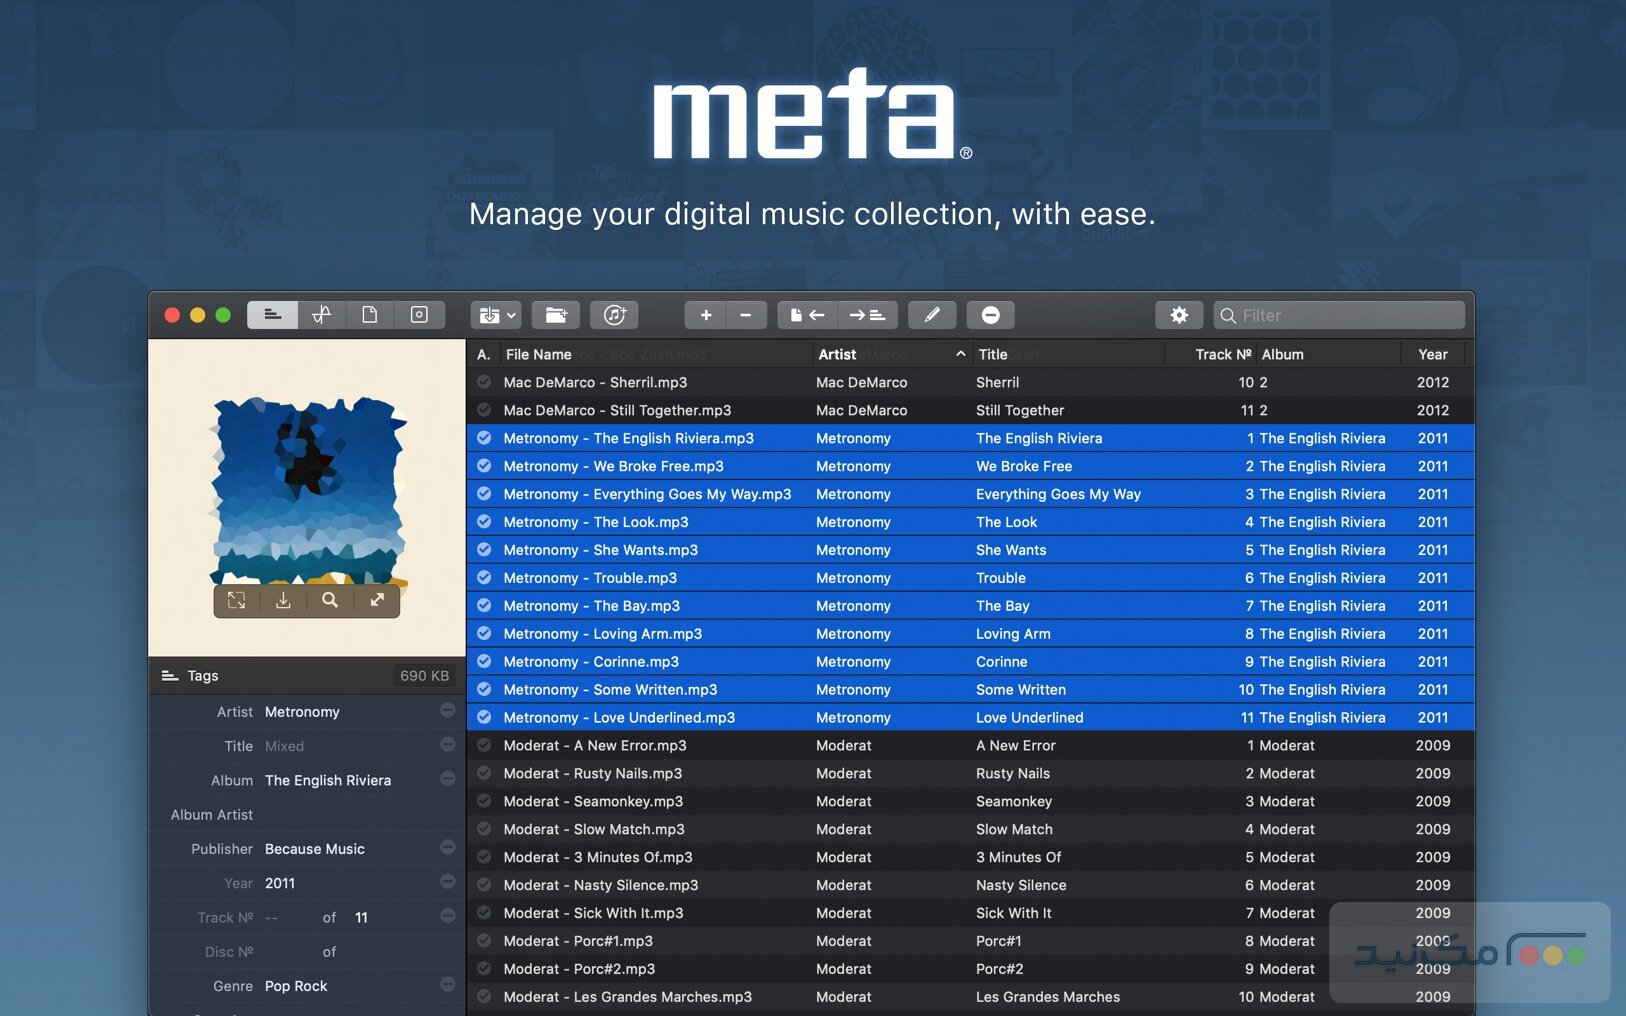Click the plus icon to add tracks

tap(706, 315)
